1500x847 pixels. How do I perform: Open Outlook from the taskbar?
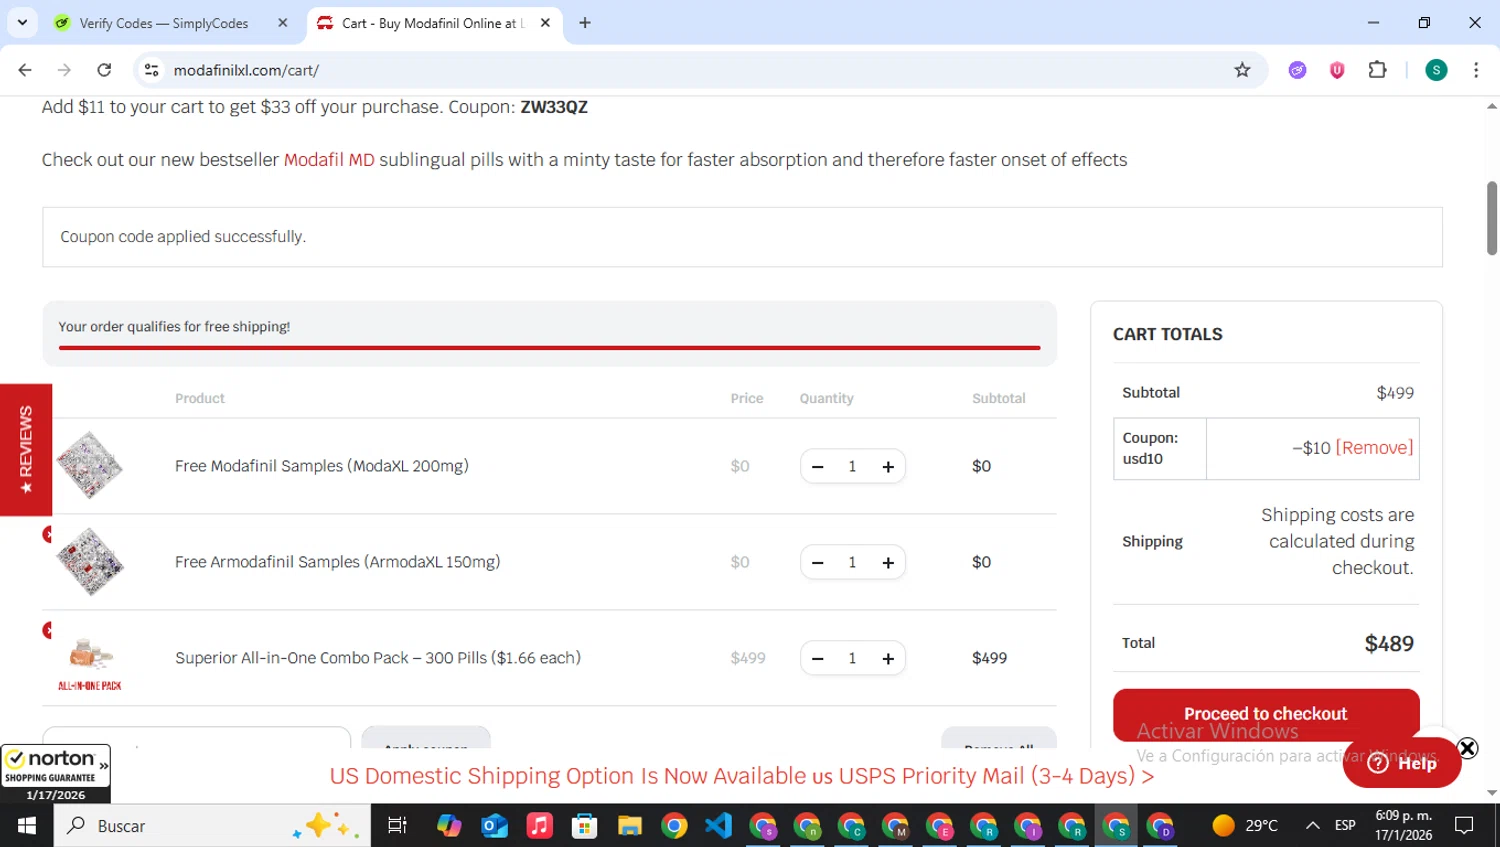tap(494, 826)
